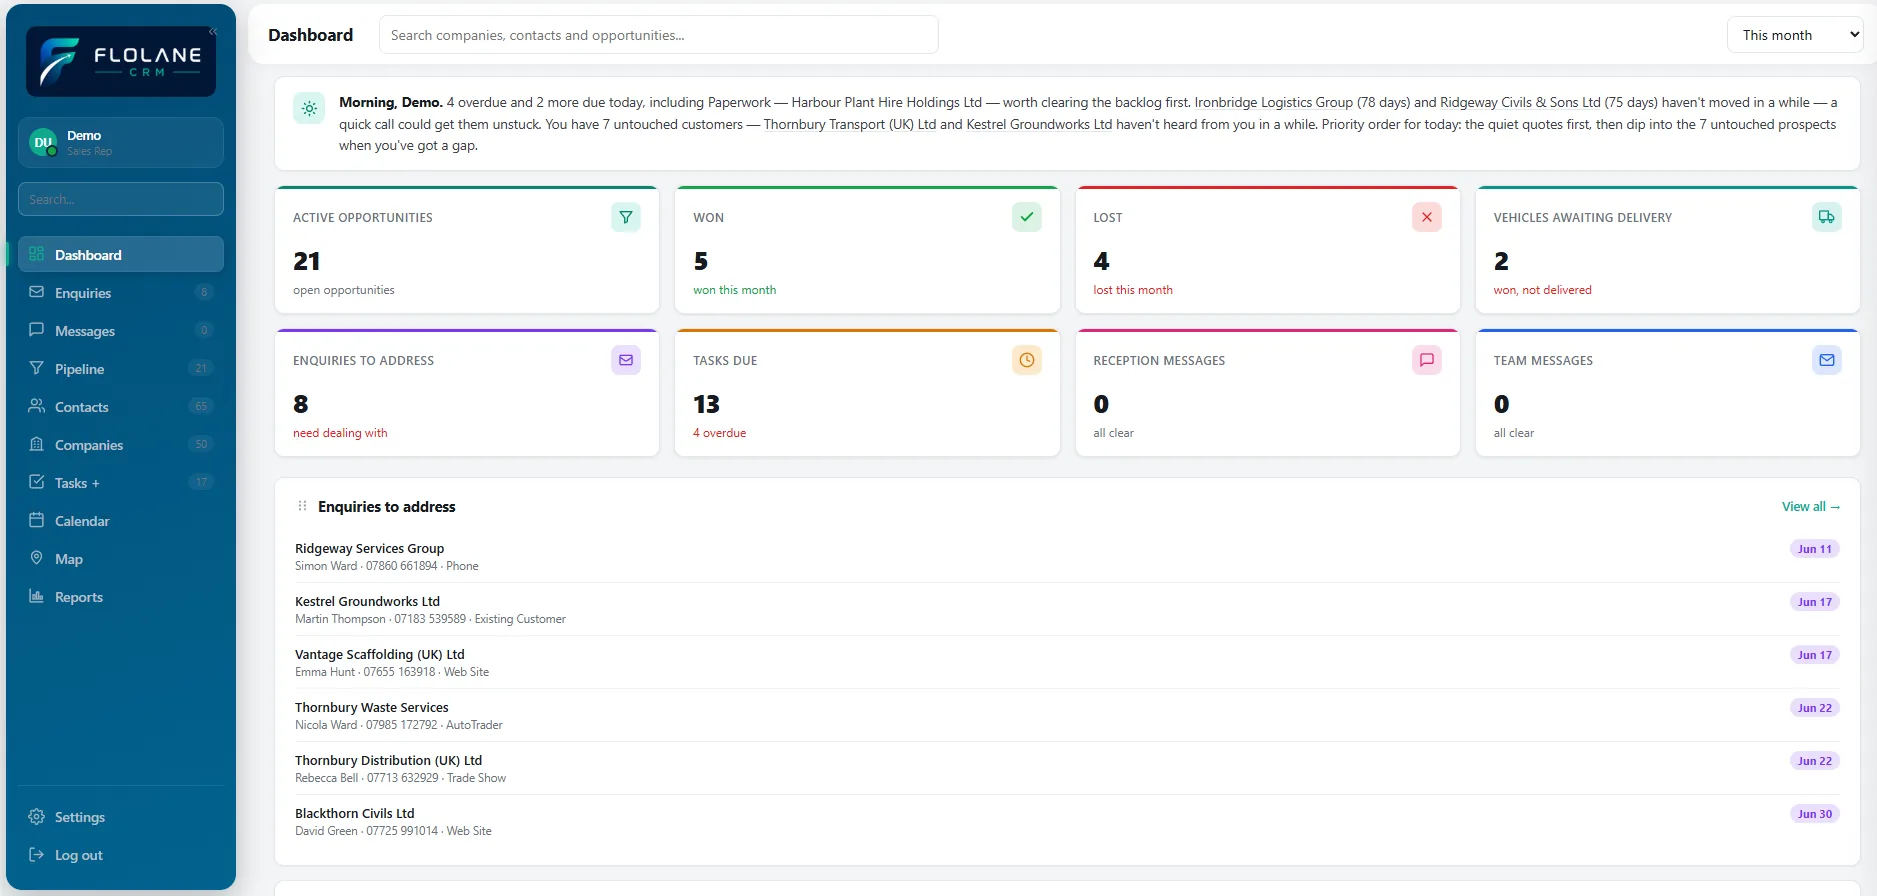
Task: Go to Messages in the sidebar
Action: click(x=121, y=330)
